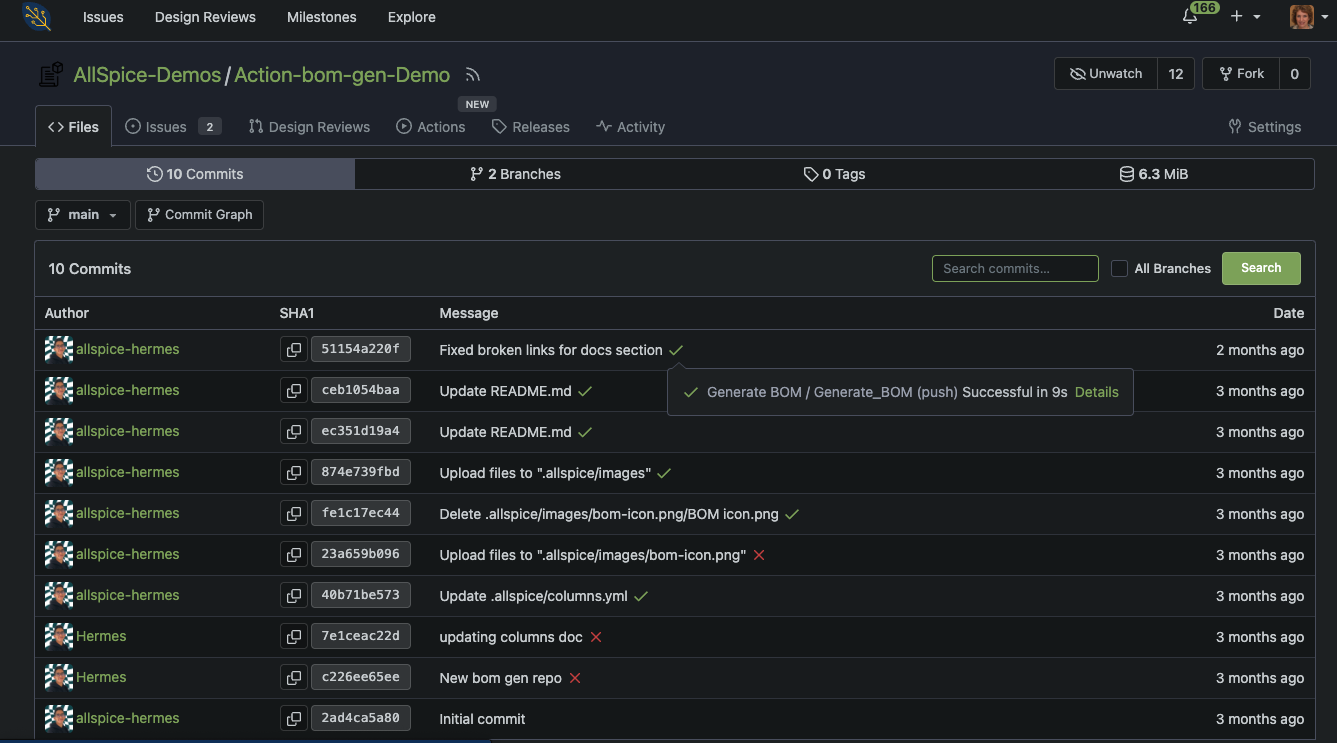Open commit message Fixed broken links for docs section

(551, 350)
